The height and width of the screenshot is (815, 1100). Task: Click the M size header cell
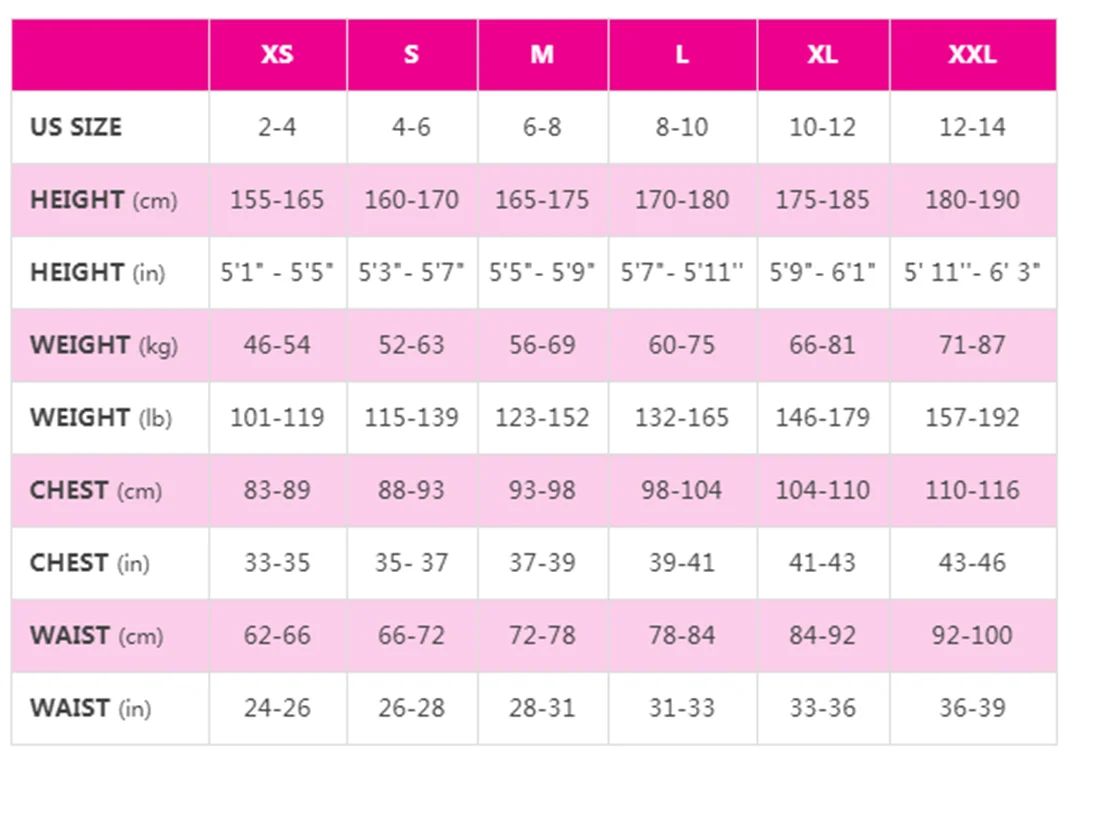(542, 55)
